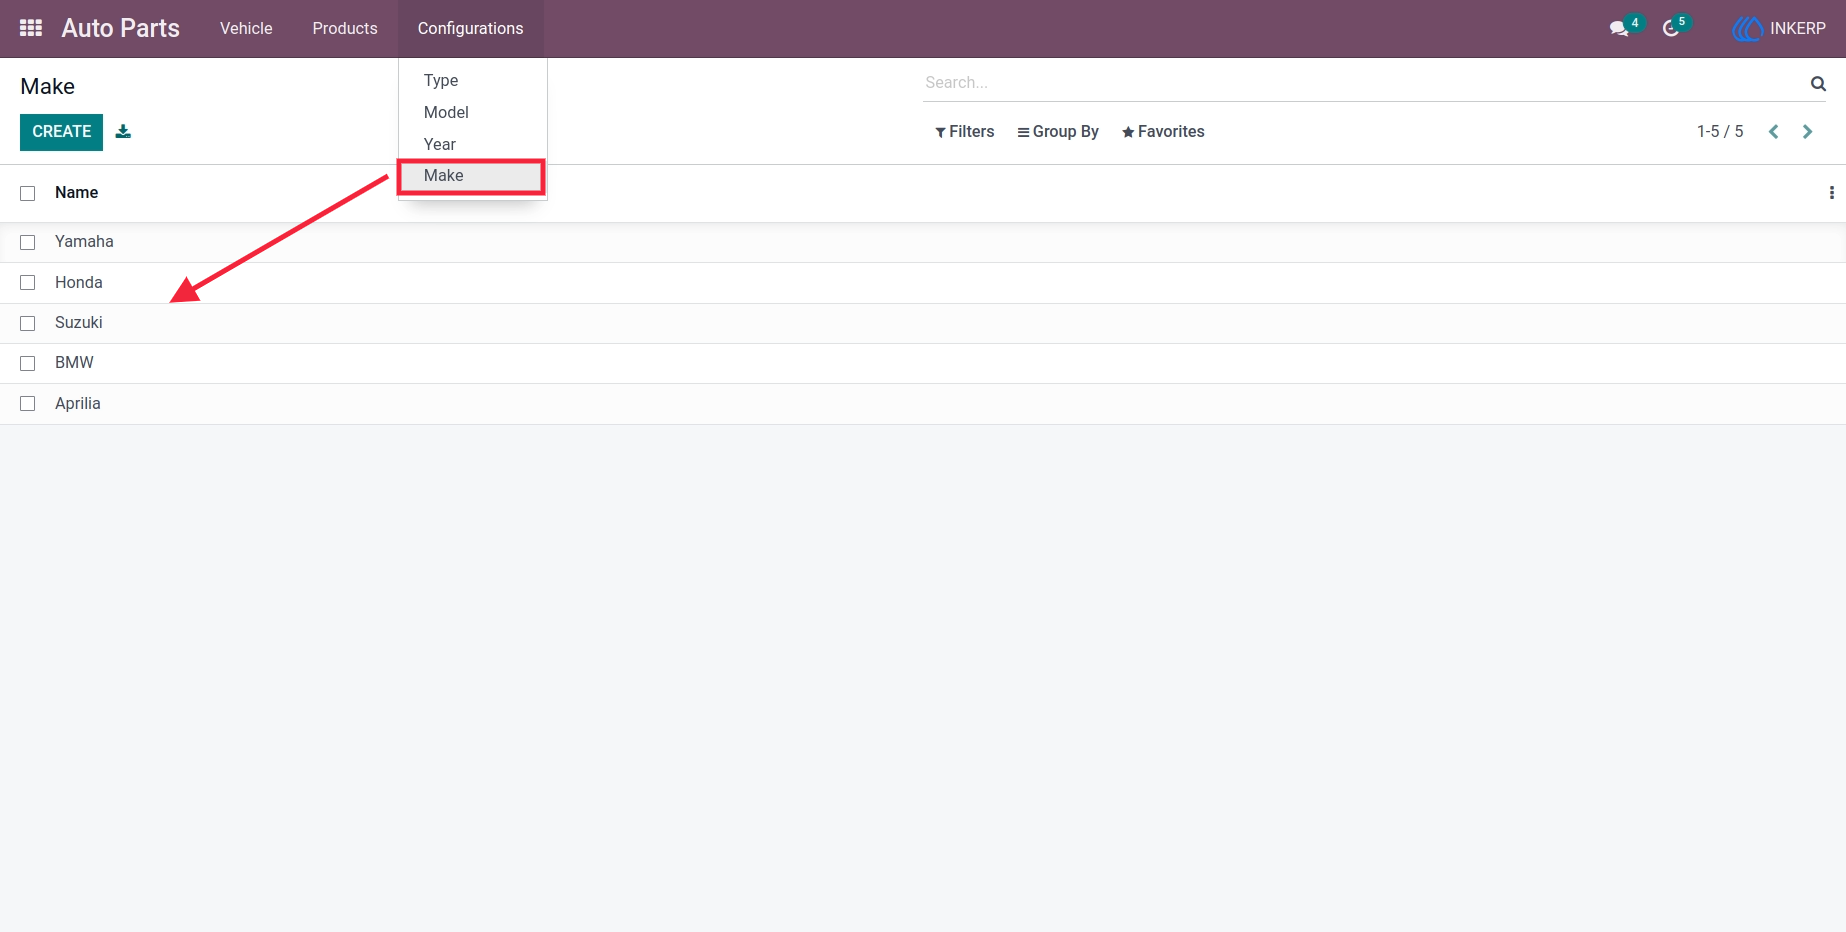Expand the Filters dropdown
The width and height of the screenshot is (1846, 932).
965,132
